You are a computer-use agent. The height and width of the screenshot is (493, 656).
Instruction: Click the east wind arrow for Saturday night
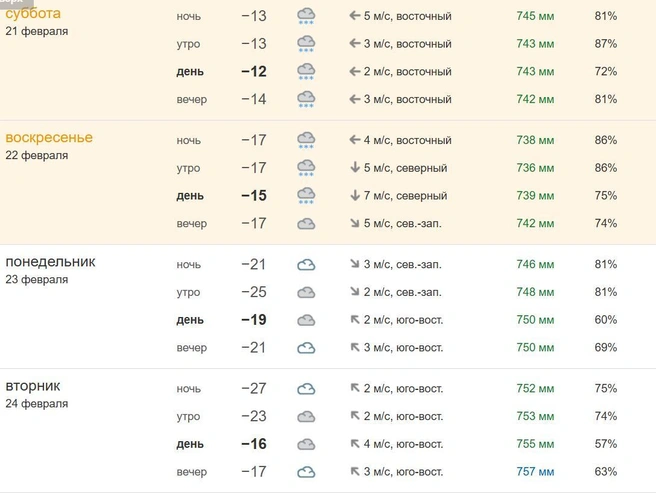coord(355,16)
